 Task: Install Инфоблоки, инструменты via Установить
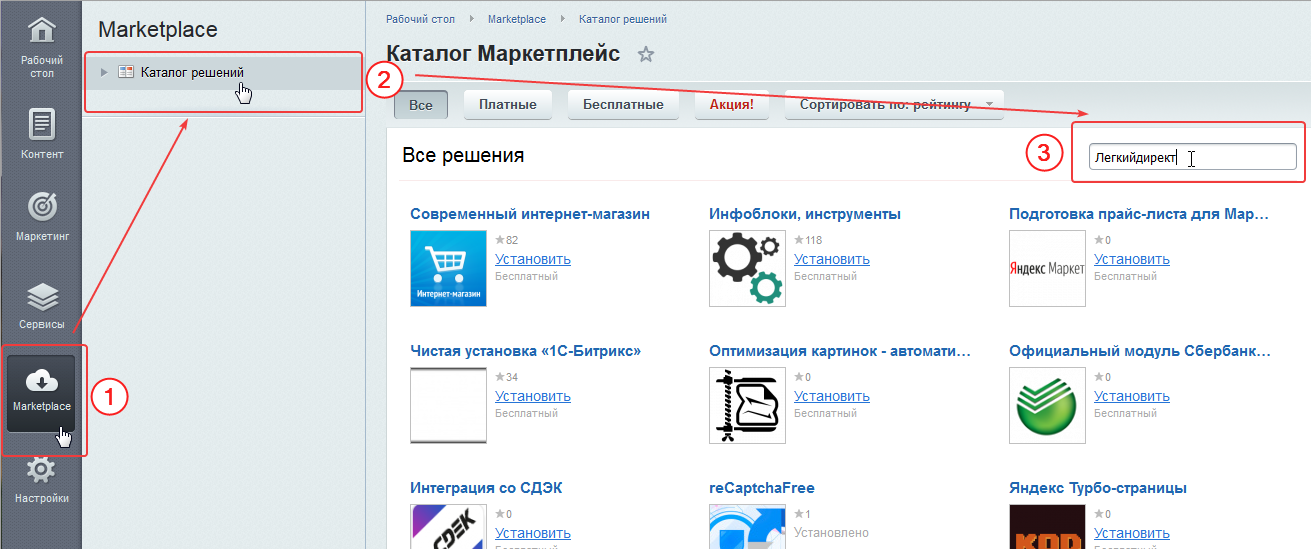tap(832, 259)
